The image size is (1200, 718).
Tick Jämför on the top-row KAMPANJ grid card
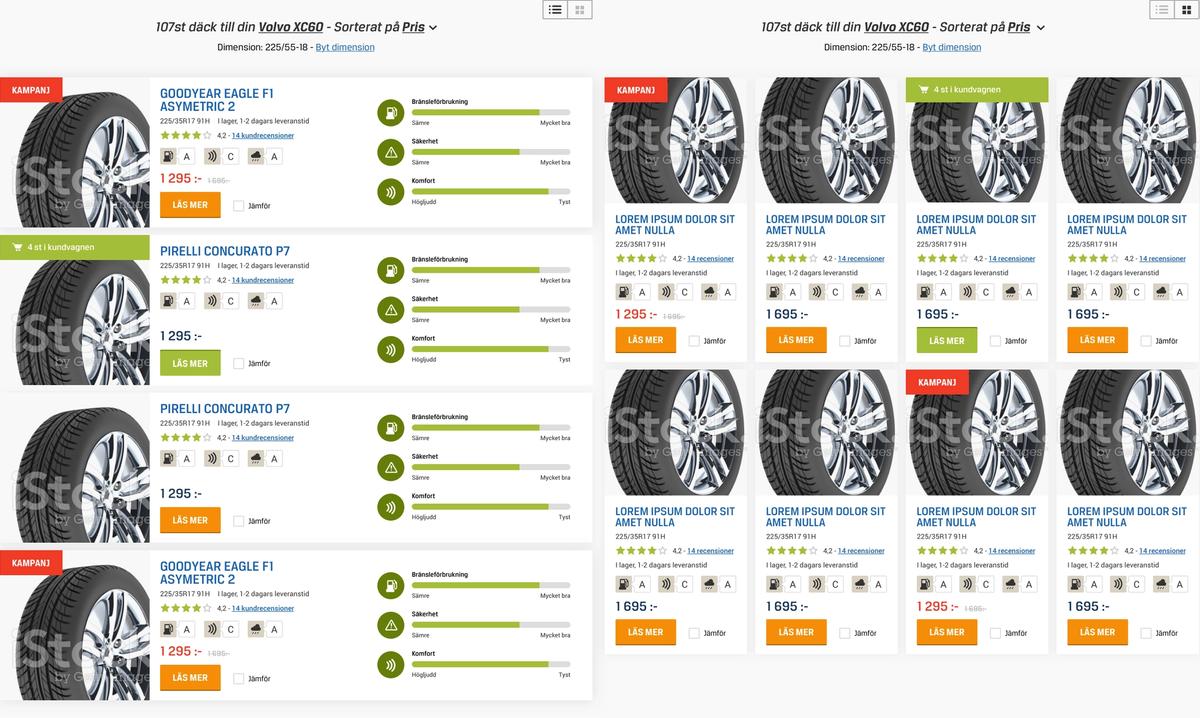(x=694, y=341)
